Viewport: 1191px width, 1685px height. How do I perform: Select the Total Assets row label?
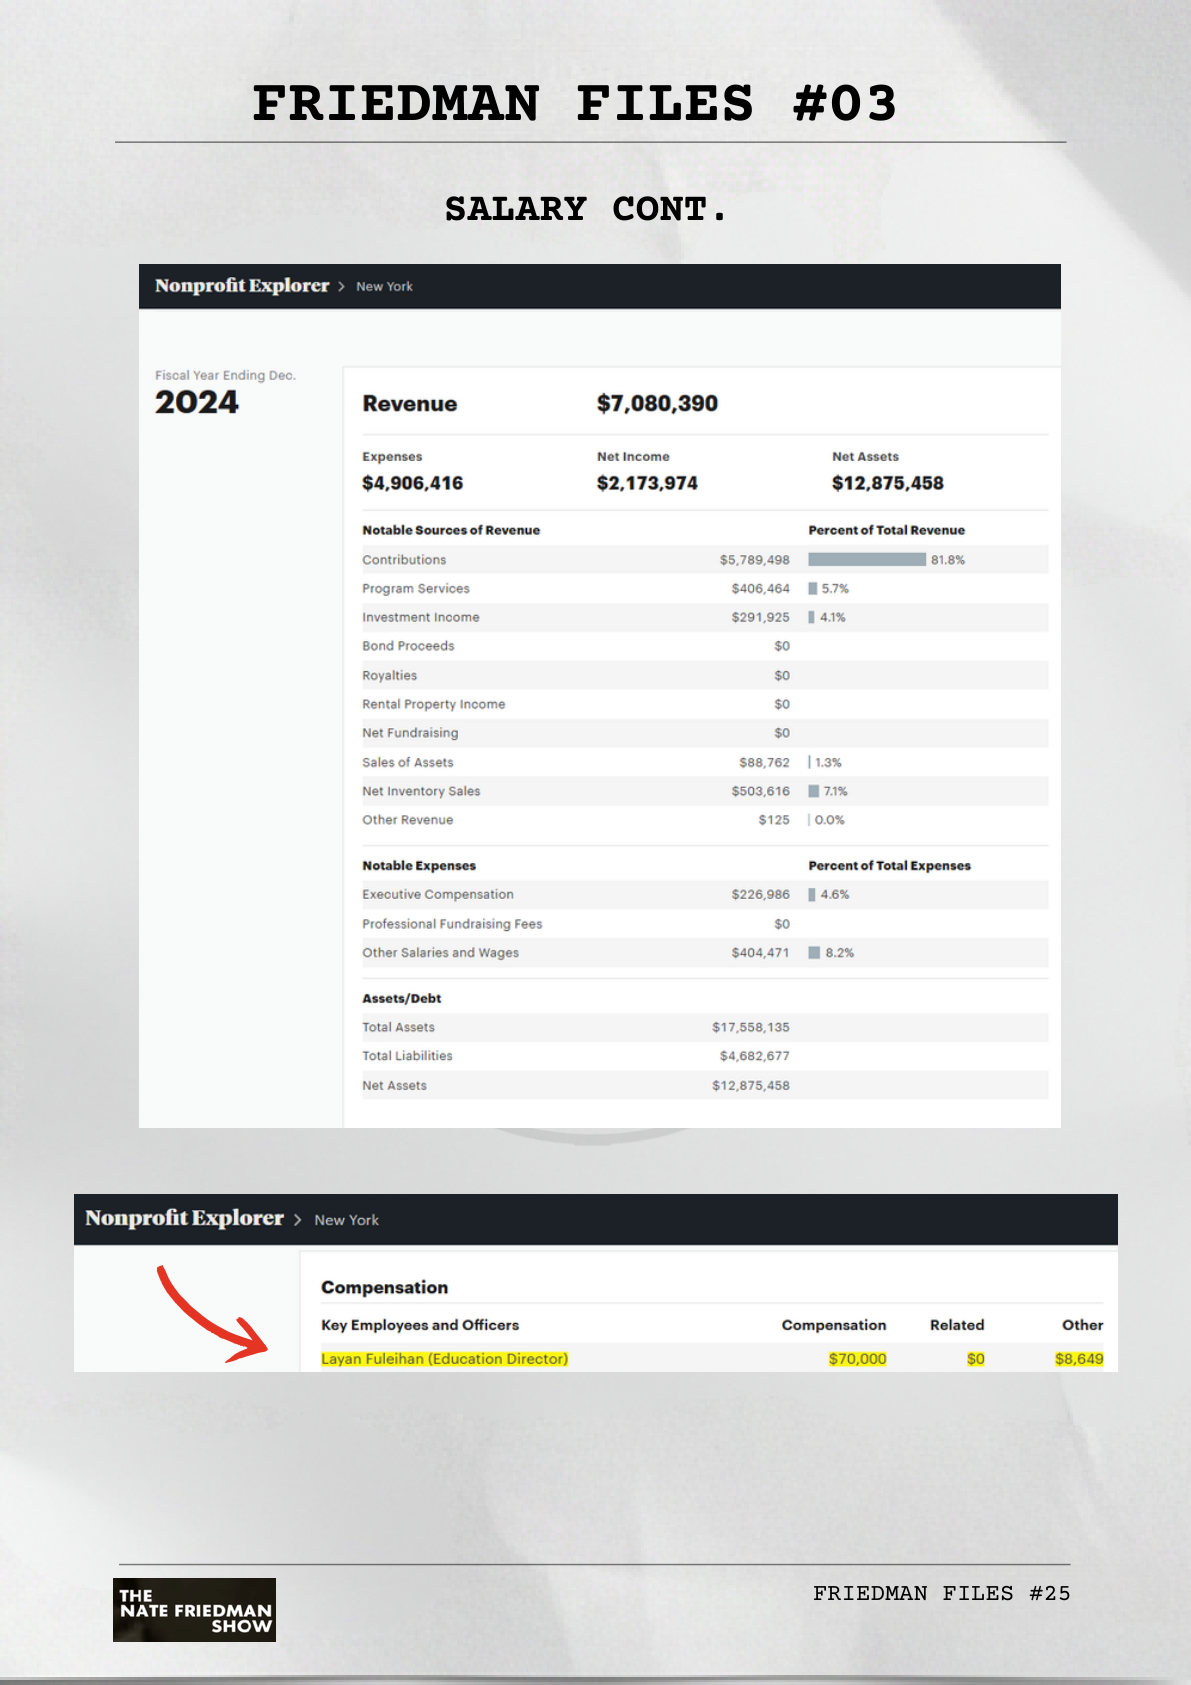(x=398, y=1028)
